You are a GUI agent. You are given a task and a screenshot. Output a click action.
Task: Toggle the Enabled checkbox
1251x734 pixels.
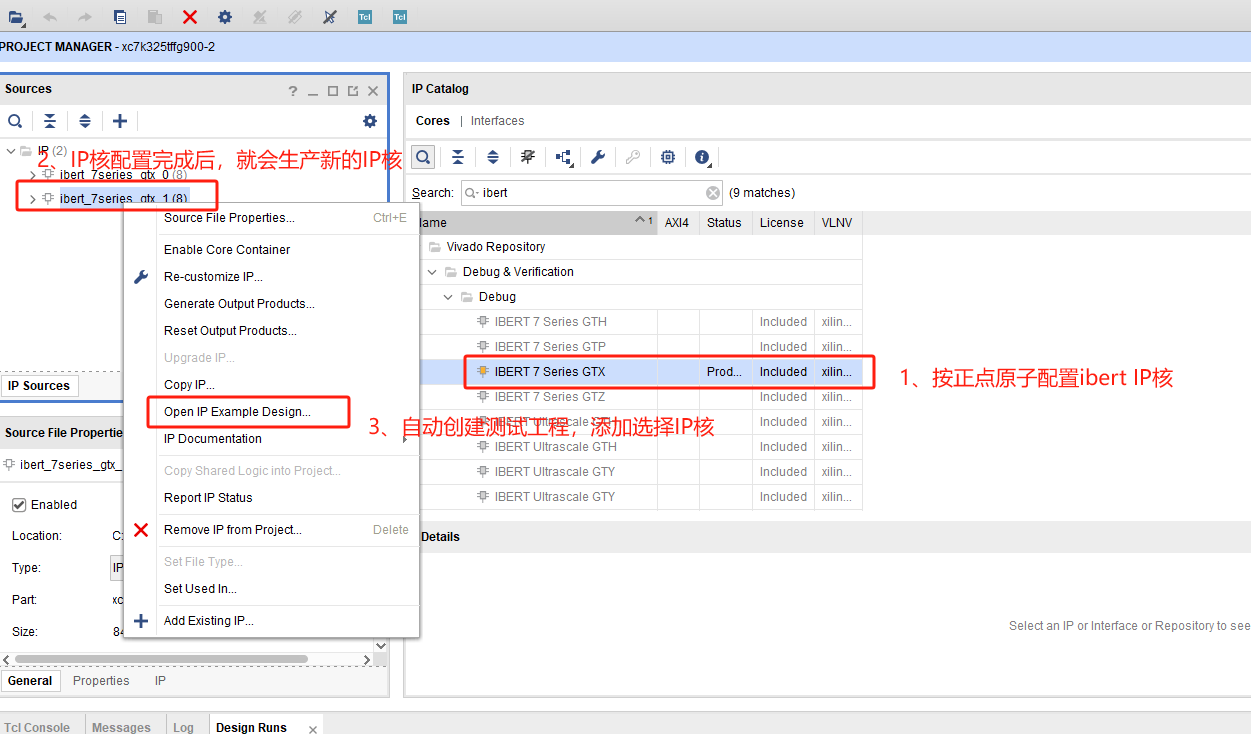point(18,505)
